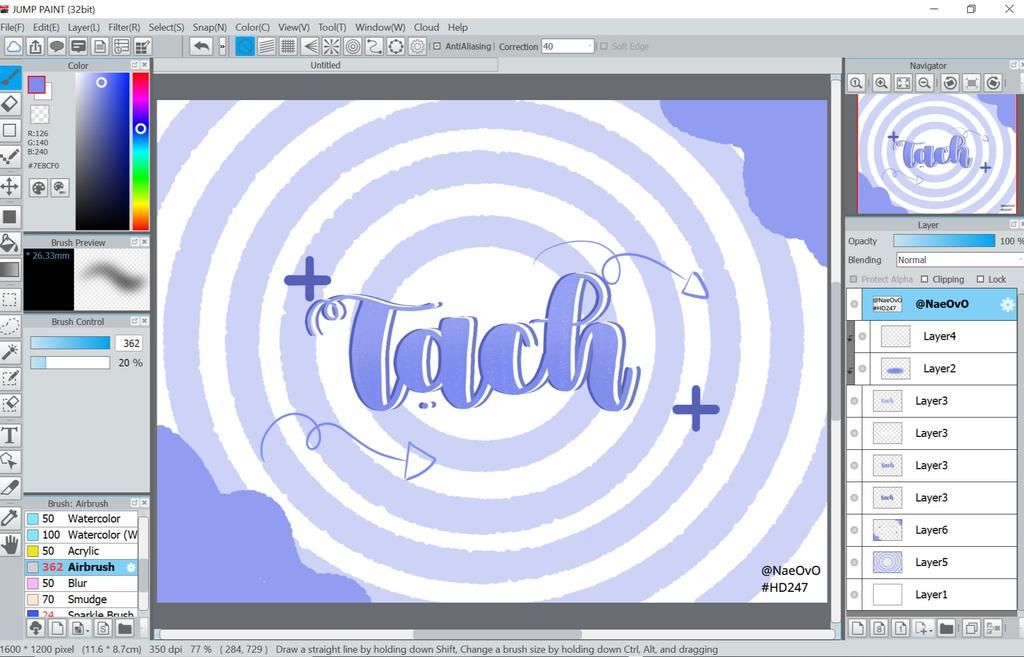Select the Smudge brush
Image resolution: width=1024 pixels, height=657 pixels.
tap(82, 600)
